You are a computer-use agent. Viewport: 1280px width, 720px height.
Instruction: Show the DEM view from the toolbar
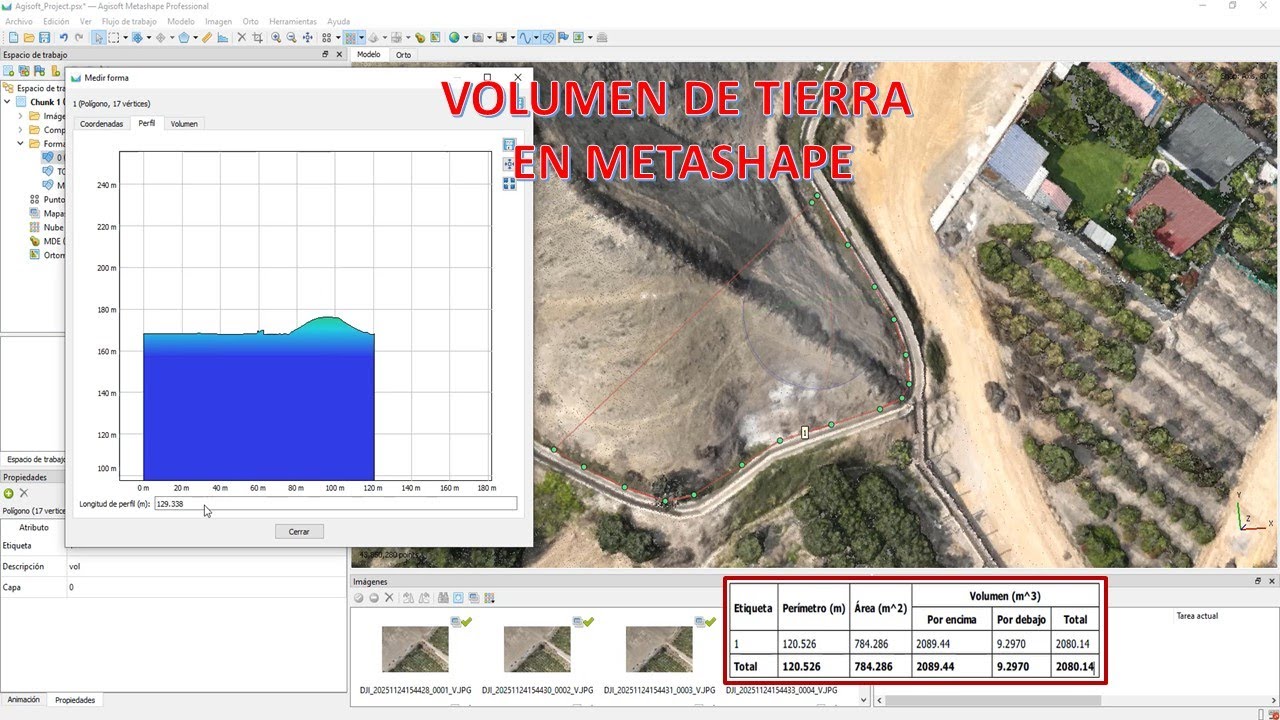(x=420, y=37)
